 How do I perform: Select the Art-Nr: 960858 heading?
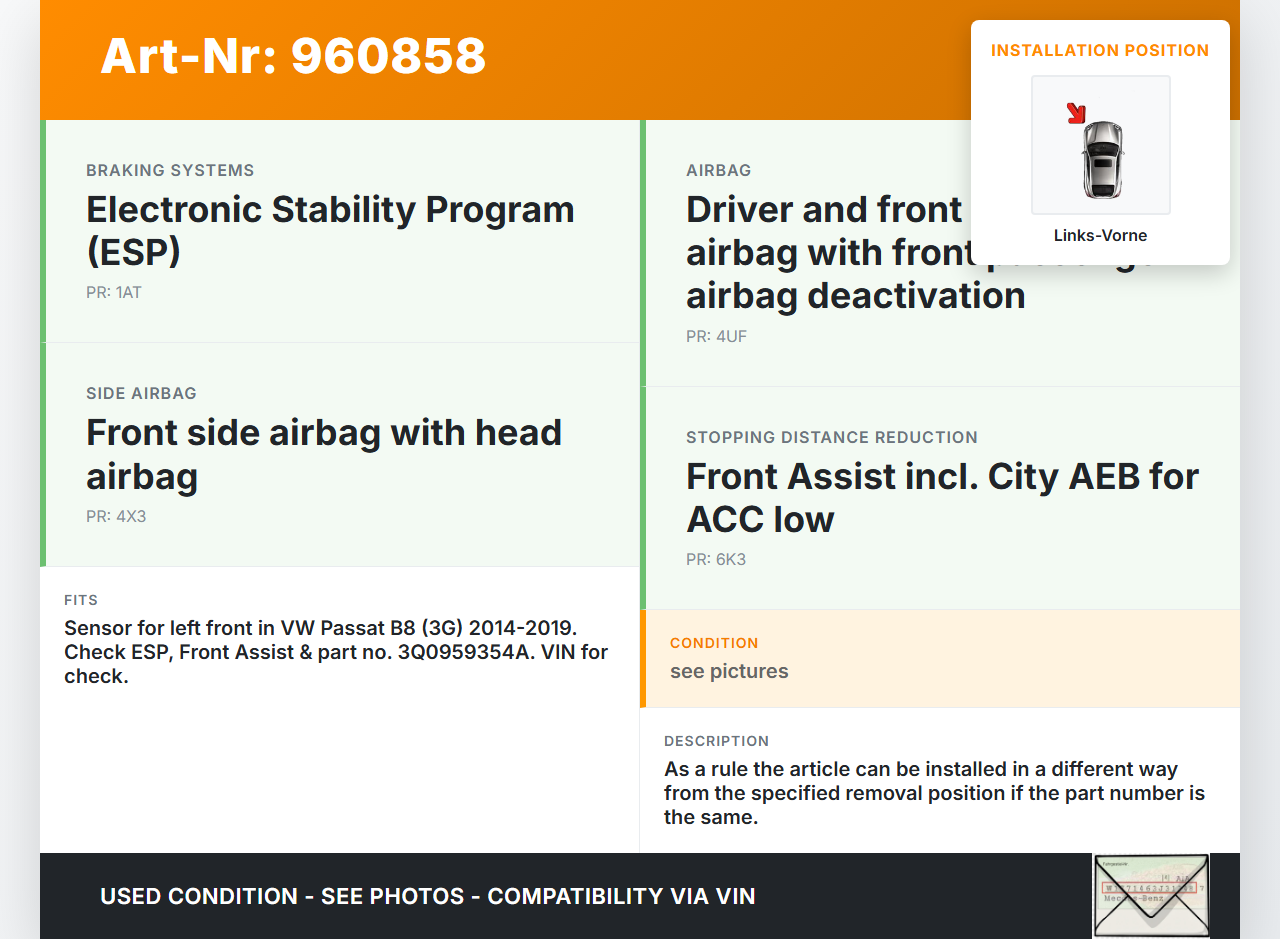(x=293, y=56)
